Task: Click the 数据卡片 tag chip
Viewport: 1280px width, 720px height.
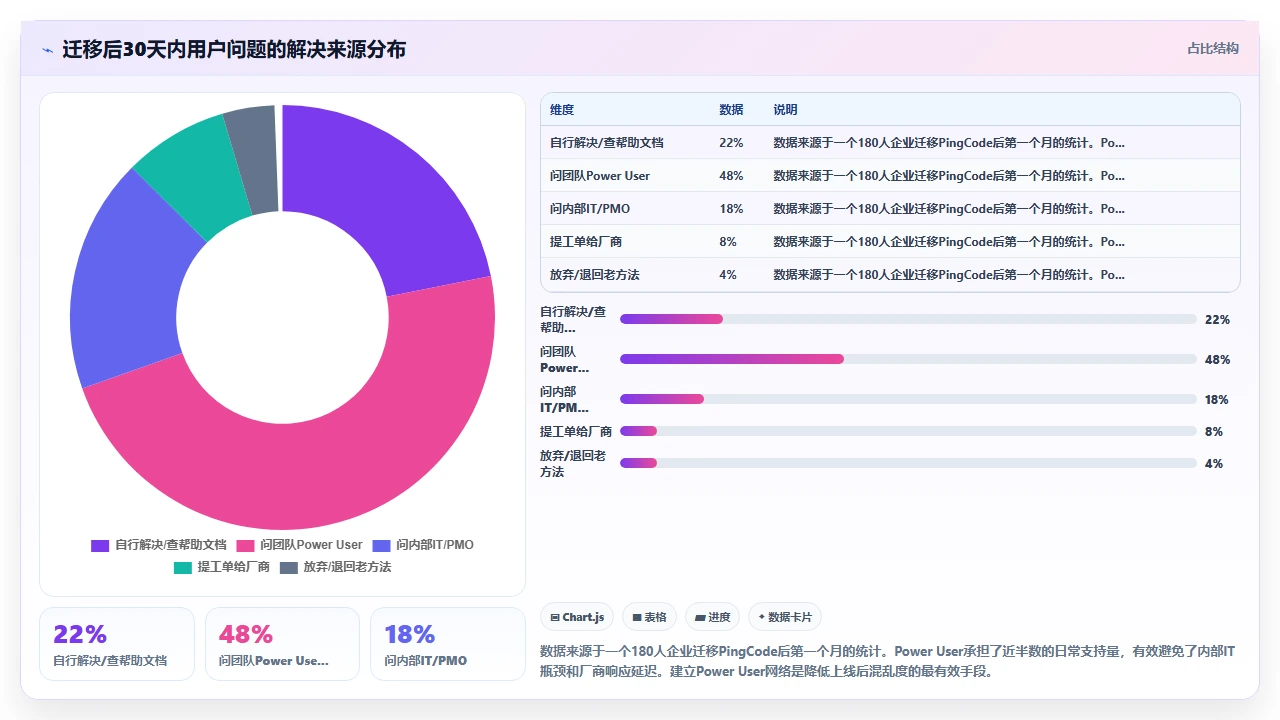Action: [785, 617]
